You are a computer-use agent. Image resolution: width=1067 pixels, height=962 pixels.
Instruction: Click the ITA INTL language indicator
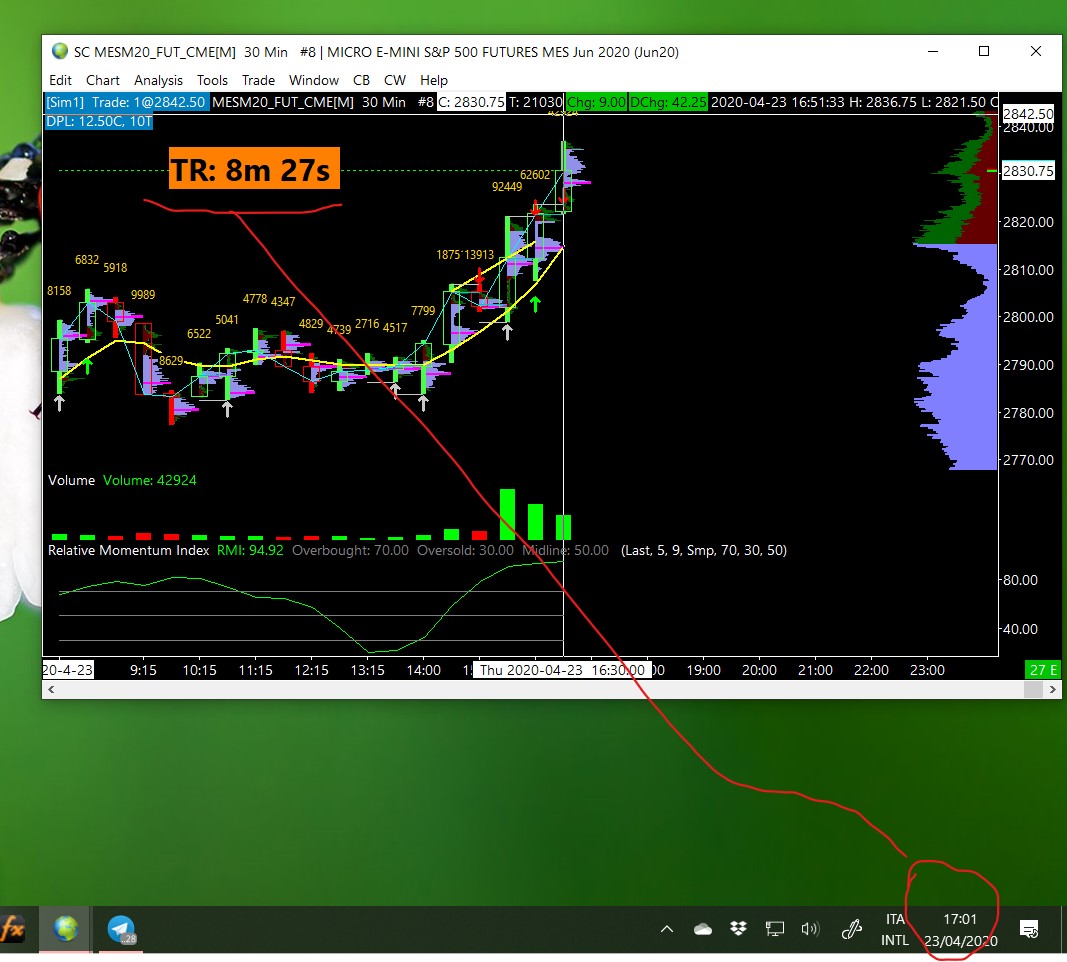tap(895, 929)
